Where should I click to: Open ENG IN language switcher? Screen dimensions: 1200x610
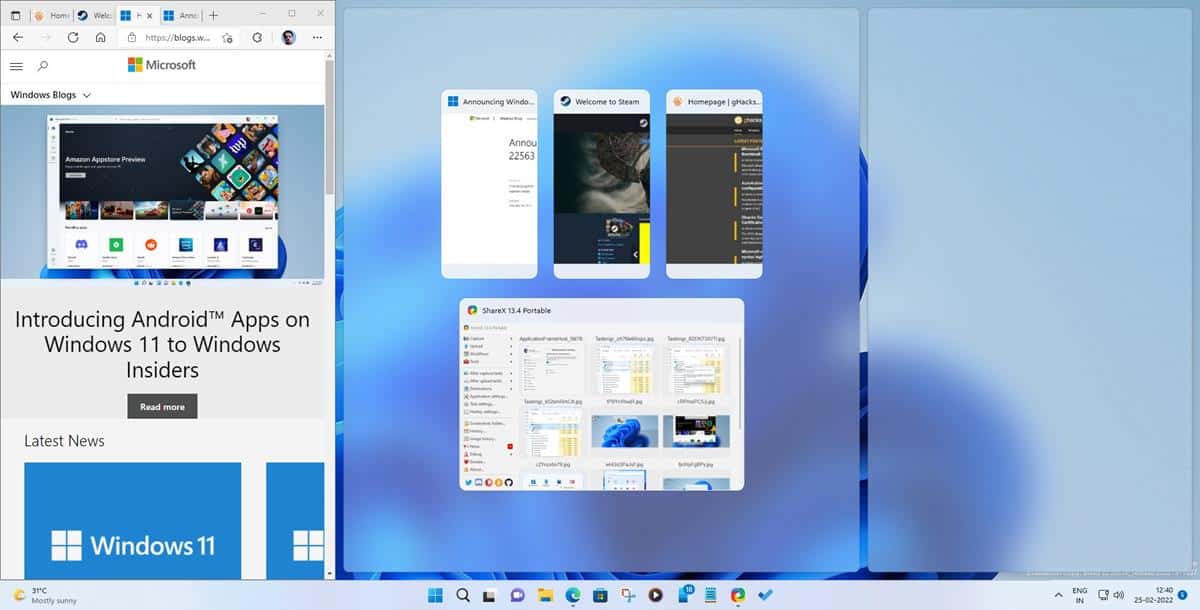tap(1080, 595)
